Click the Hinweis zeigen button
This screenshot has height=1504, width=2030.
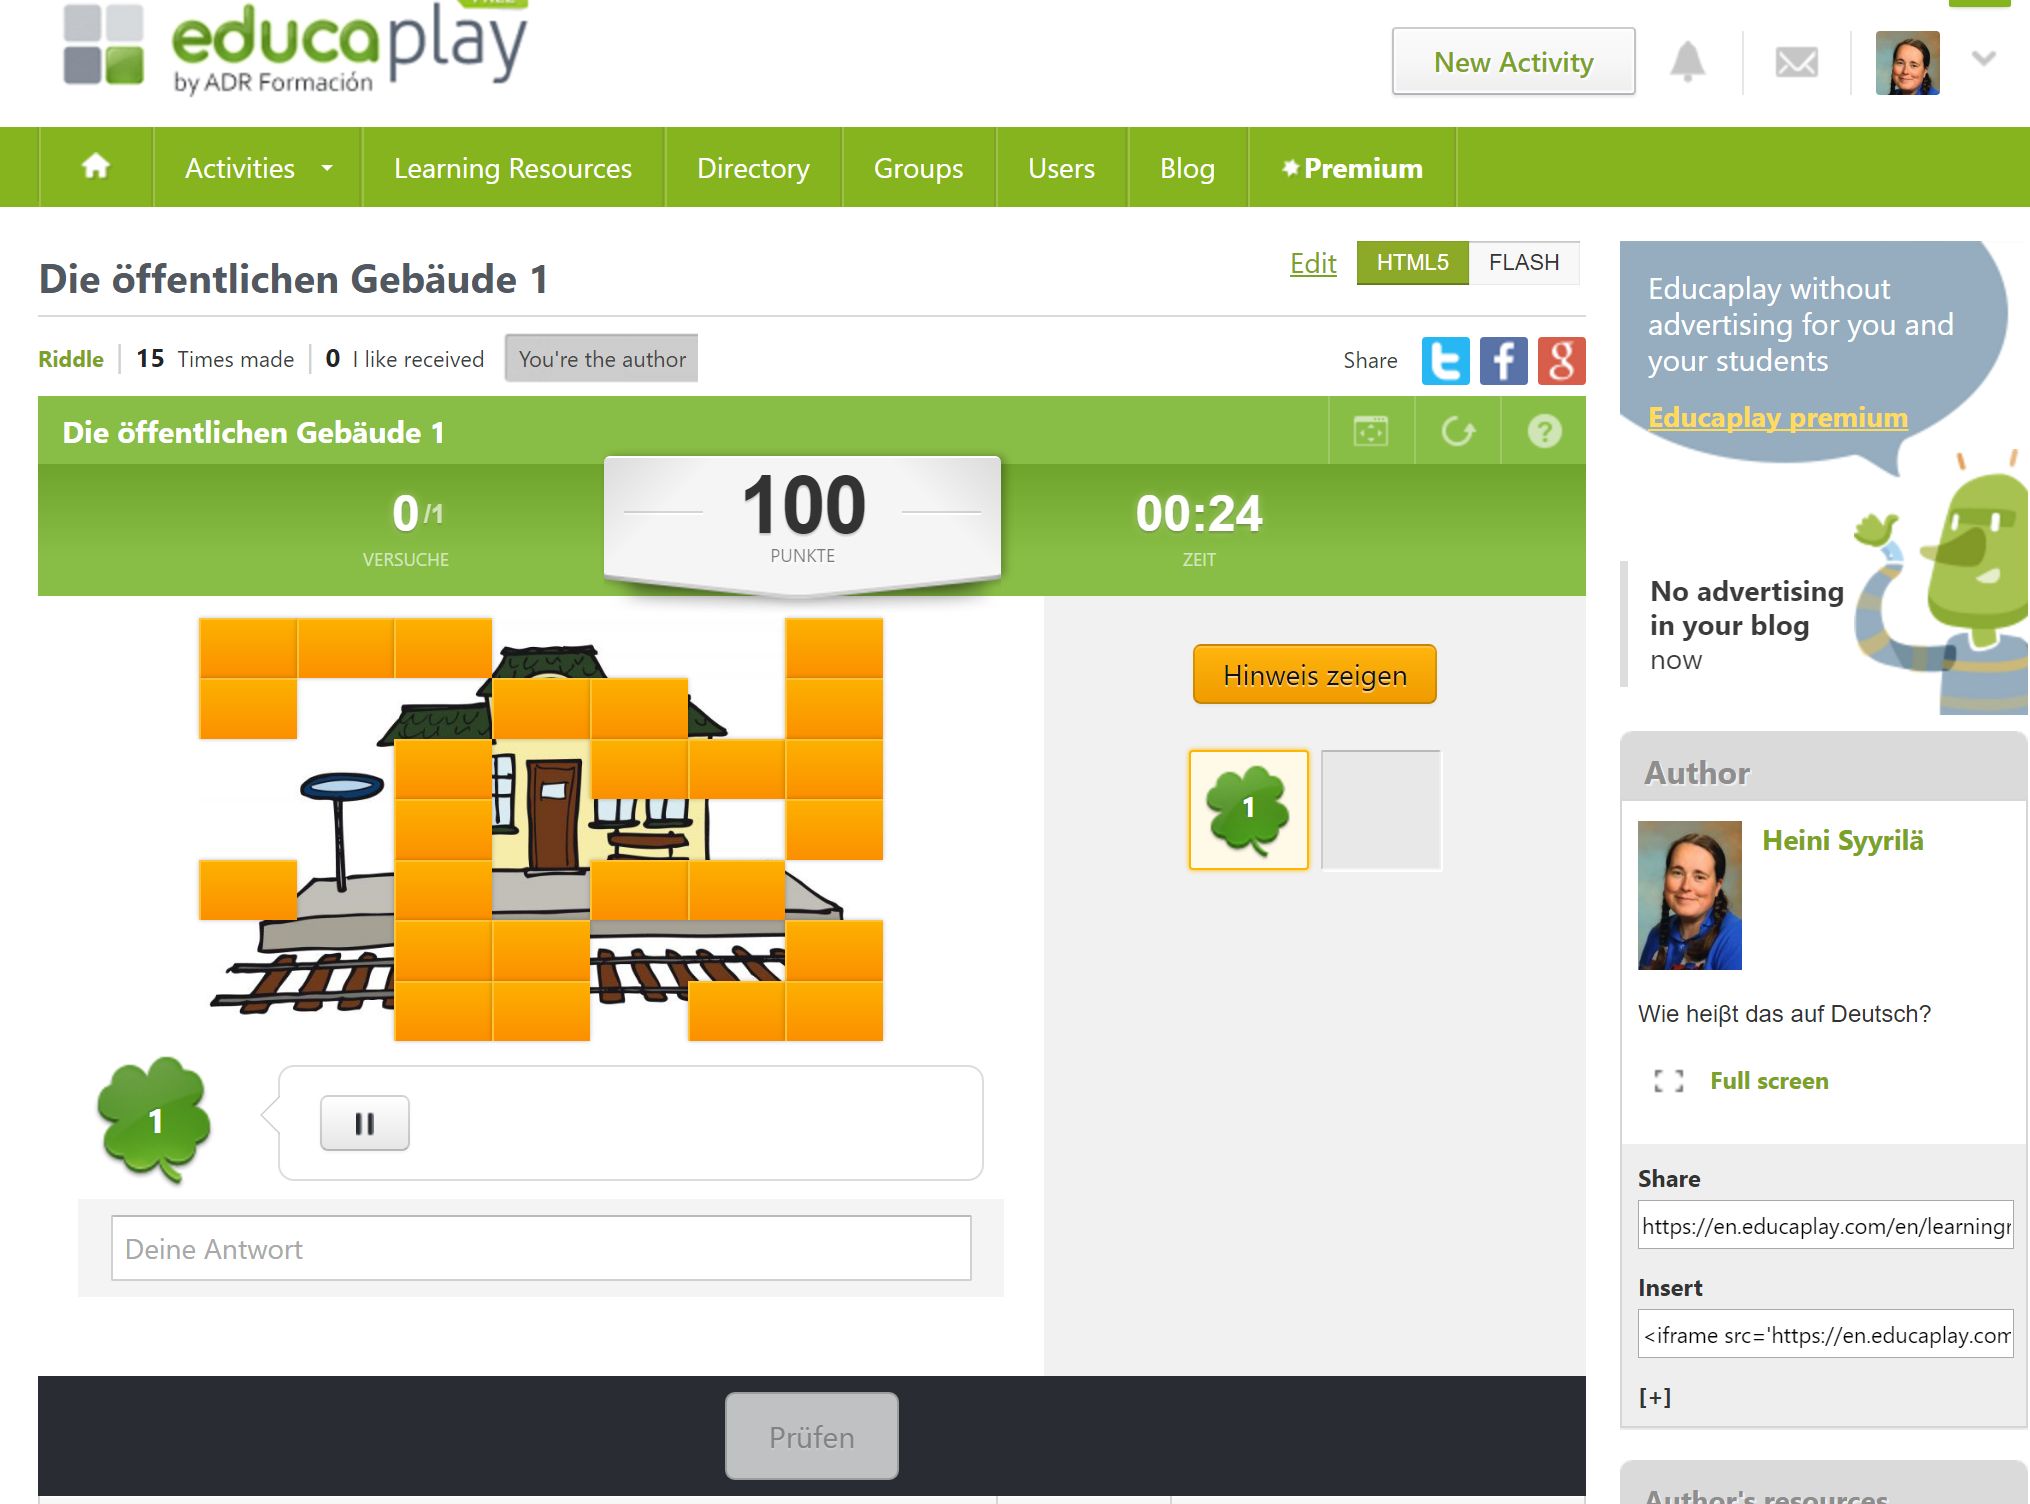click(x=1315, y=675)
